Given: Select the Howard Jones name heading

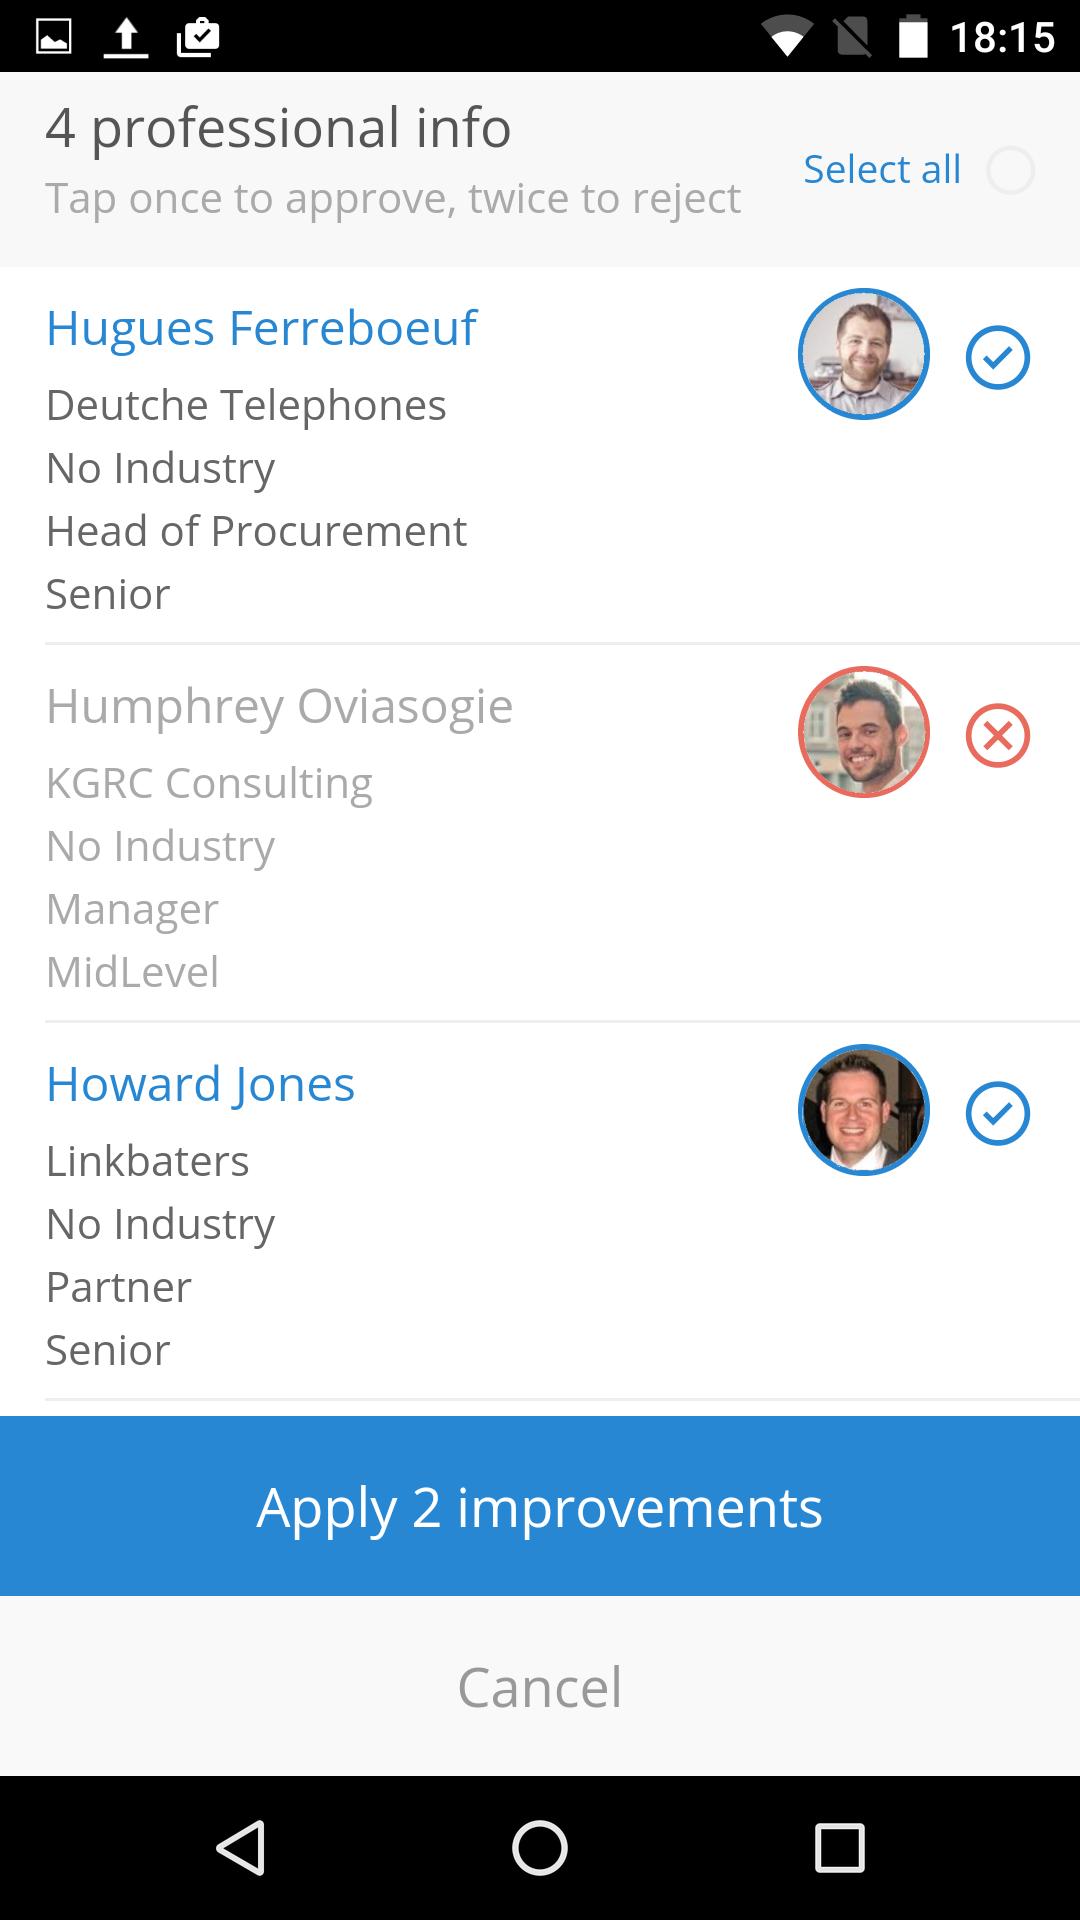Looking at the screenshot, I should tap(200, 1084).
